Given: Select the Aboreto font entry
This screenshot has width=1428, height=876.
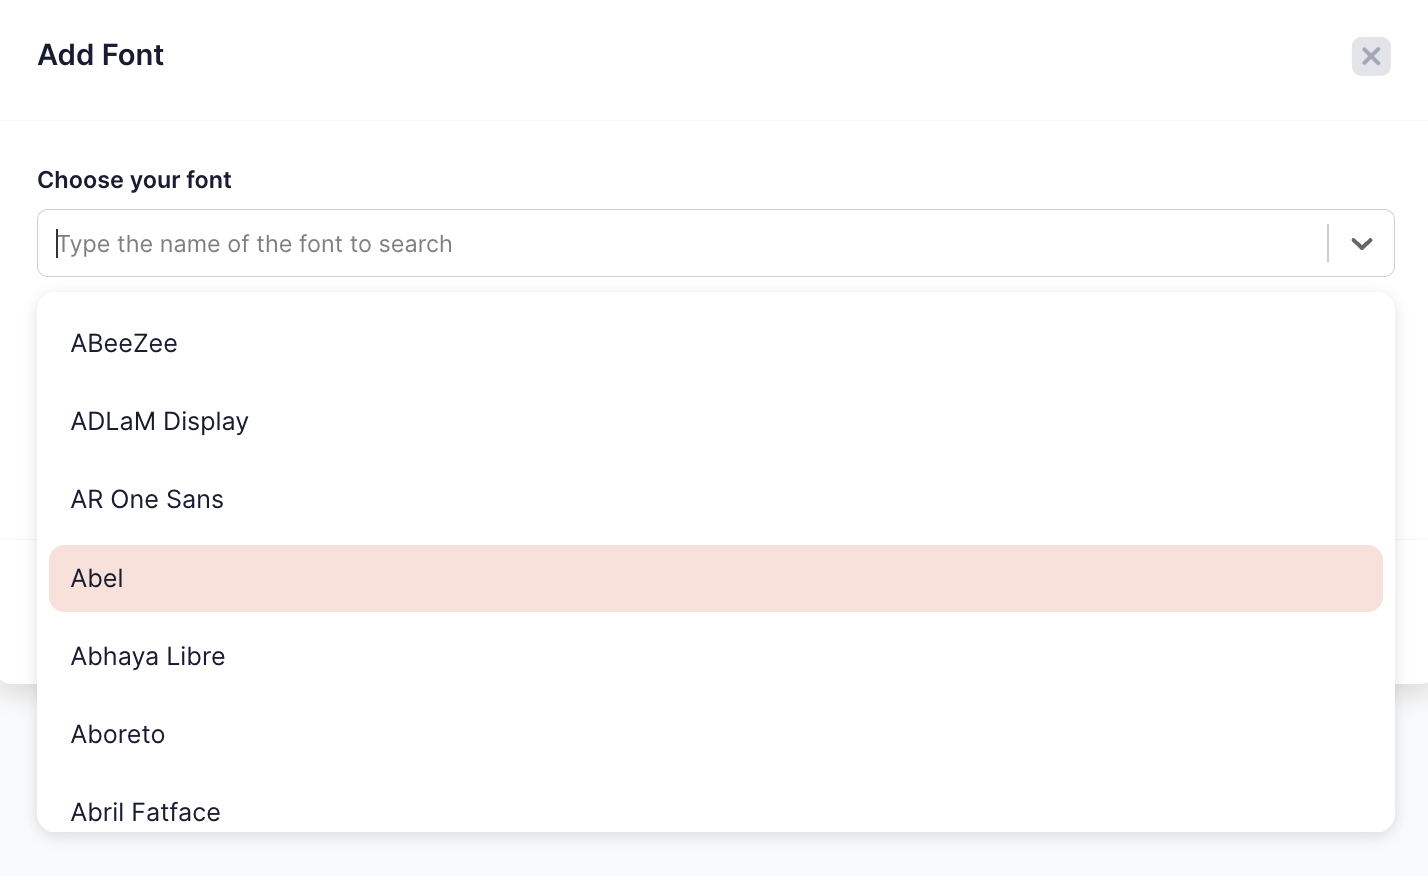Looking at the screenshot, I should click(118, 734).
